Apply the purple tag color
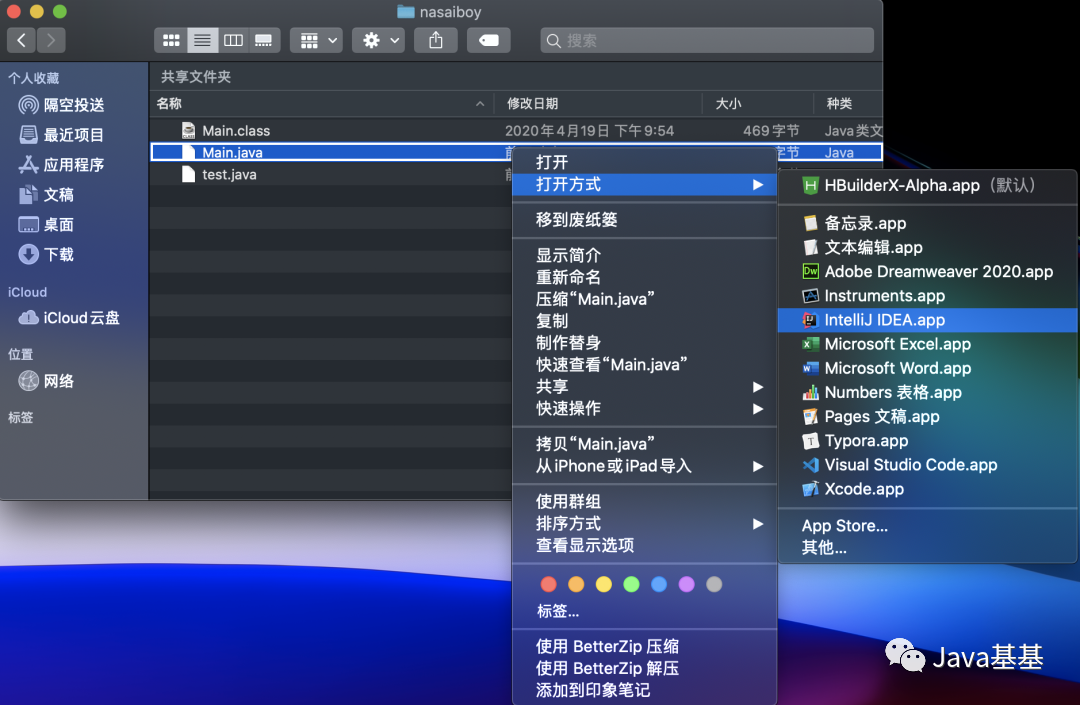The width and height of the screenshot is (1080, 705). [x=687, y=585]
